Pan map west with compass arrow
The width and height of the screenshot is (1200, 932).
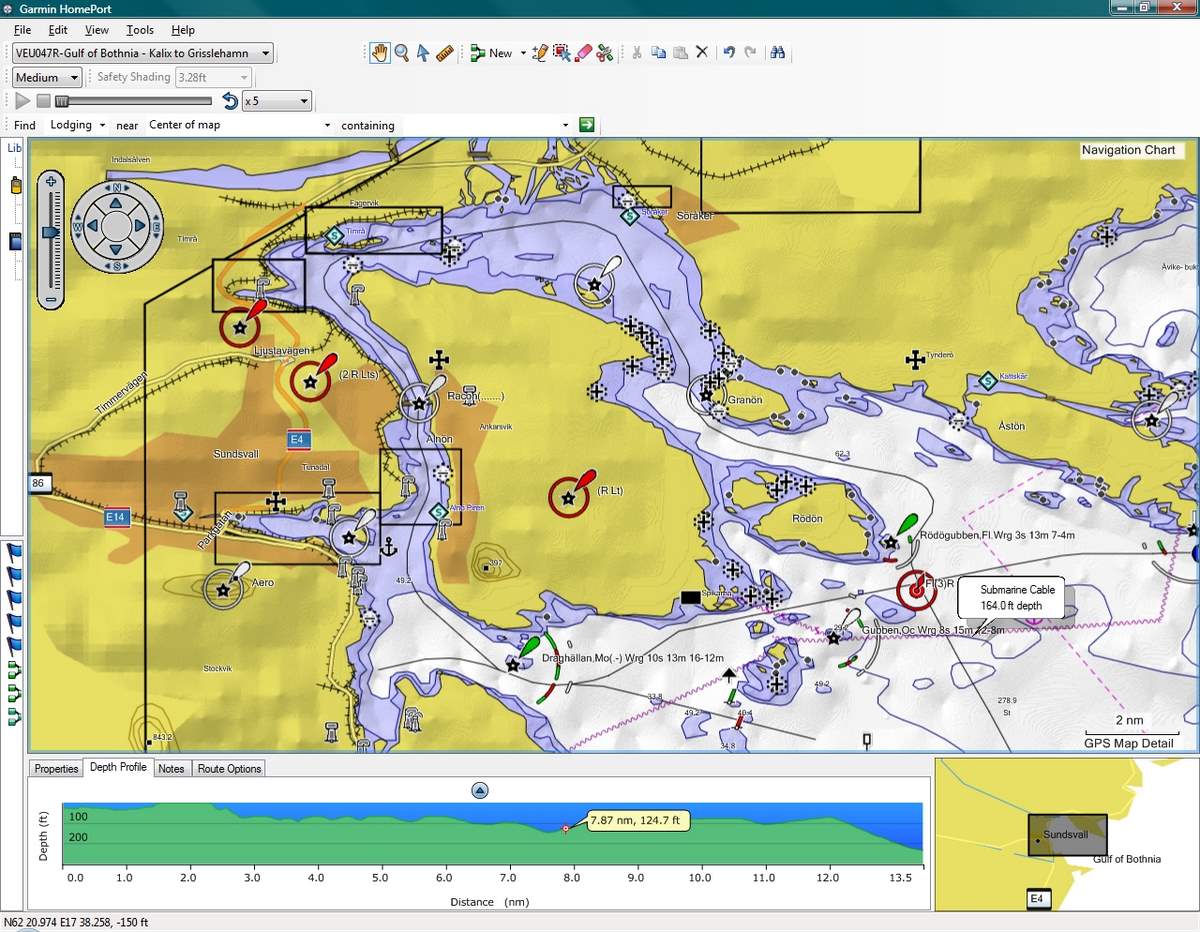pos(93,227)
